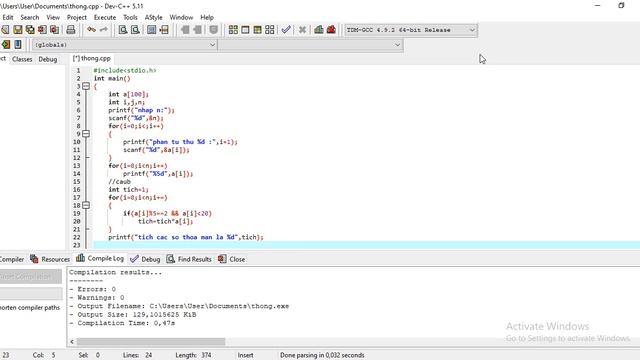This screenshot has height=360, width=640.
Task: Open the Help menu
Action: 207,18
